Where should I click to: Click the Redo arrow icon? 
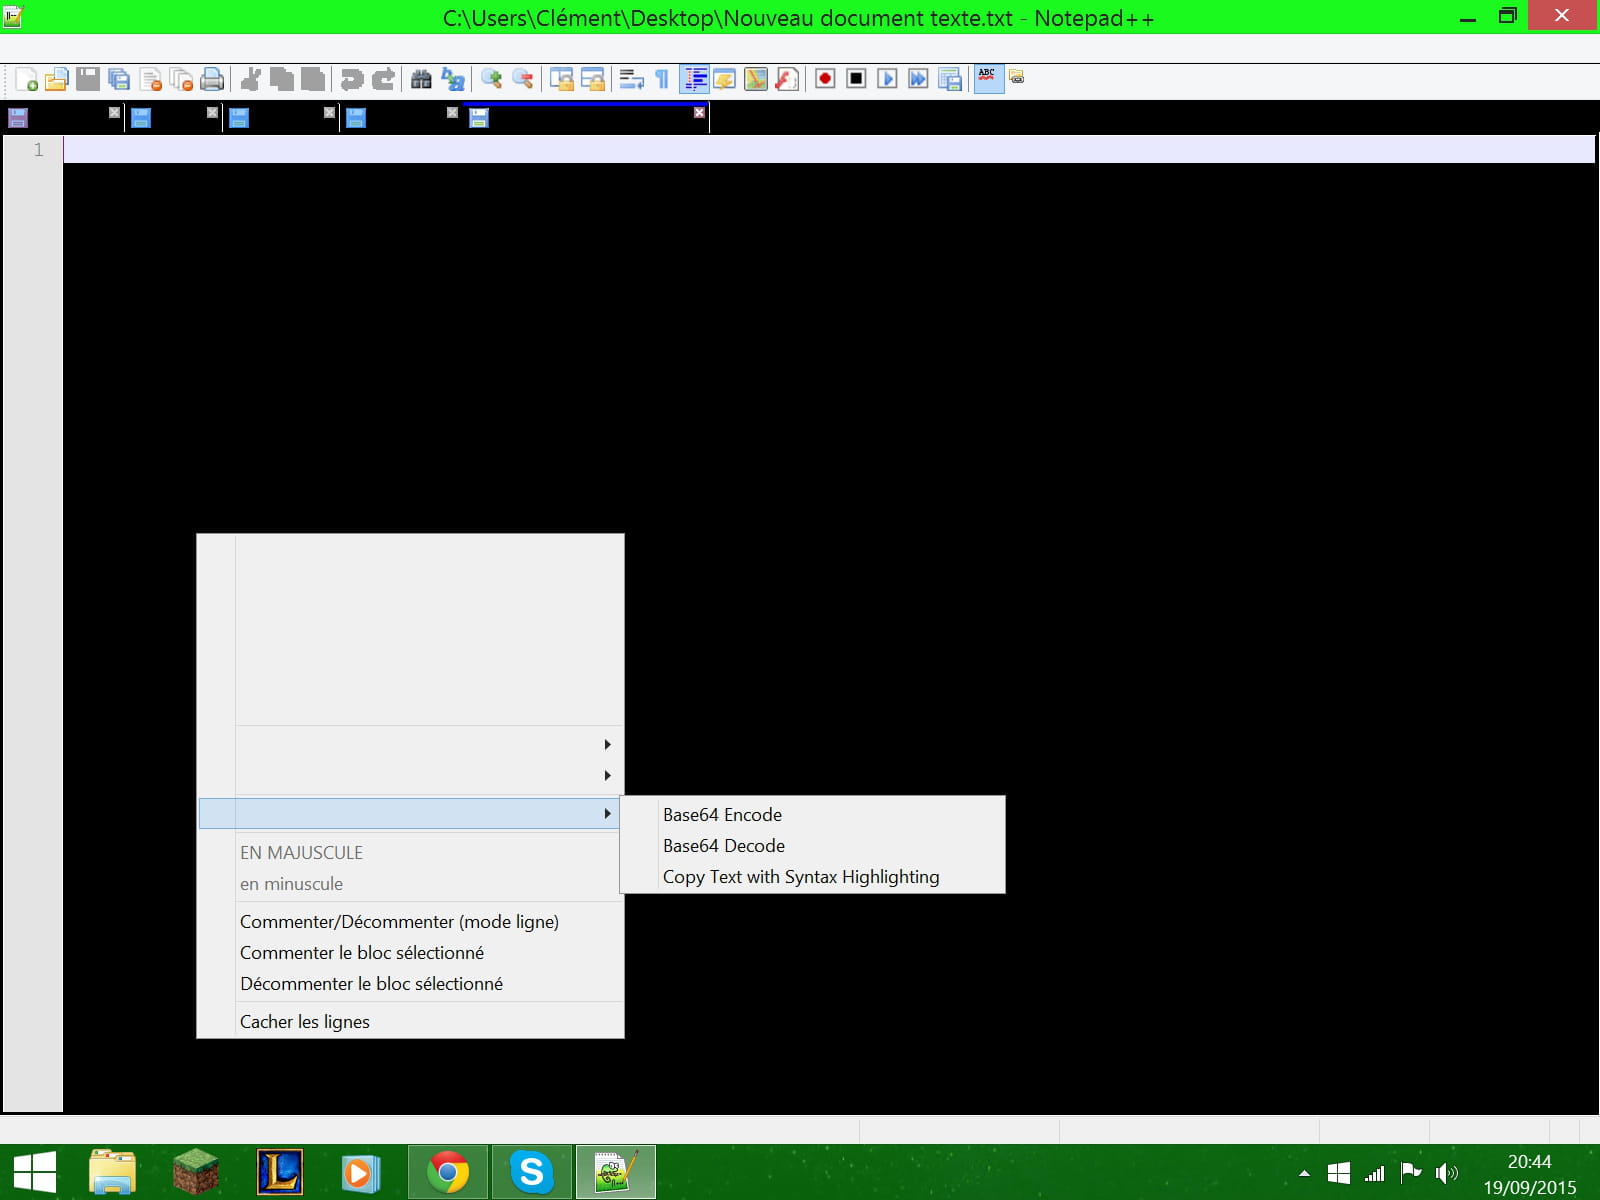point(383,79)
